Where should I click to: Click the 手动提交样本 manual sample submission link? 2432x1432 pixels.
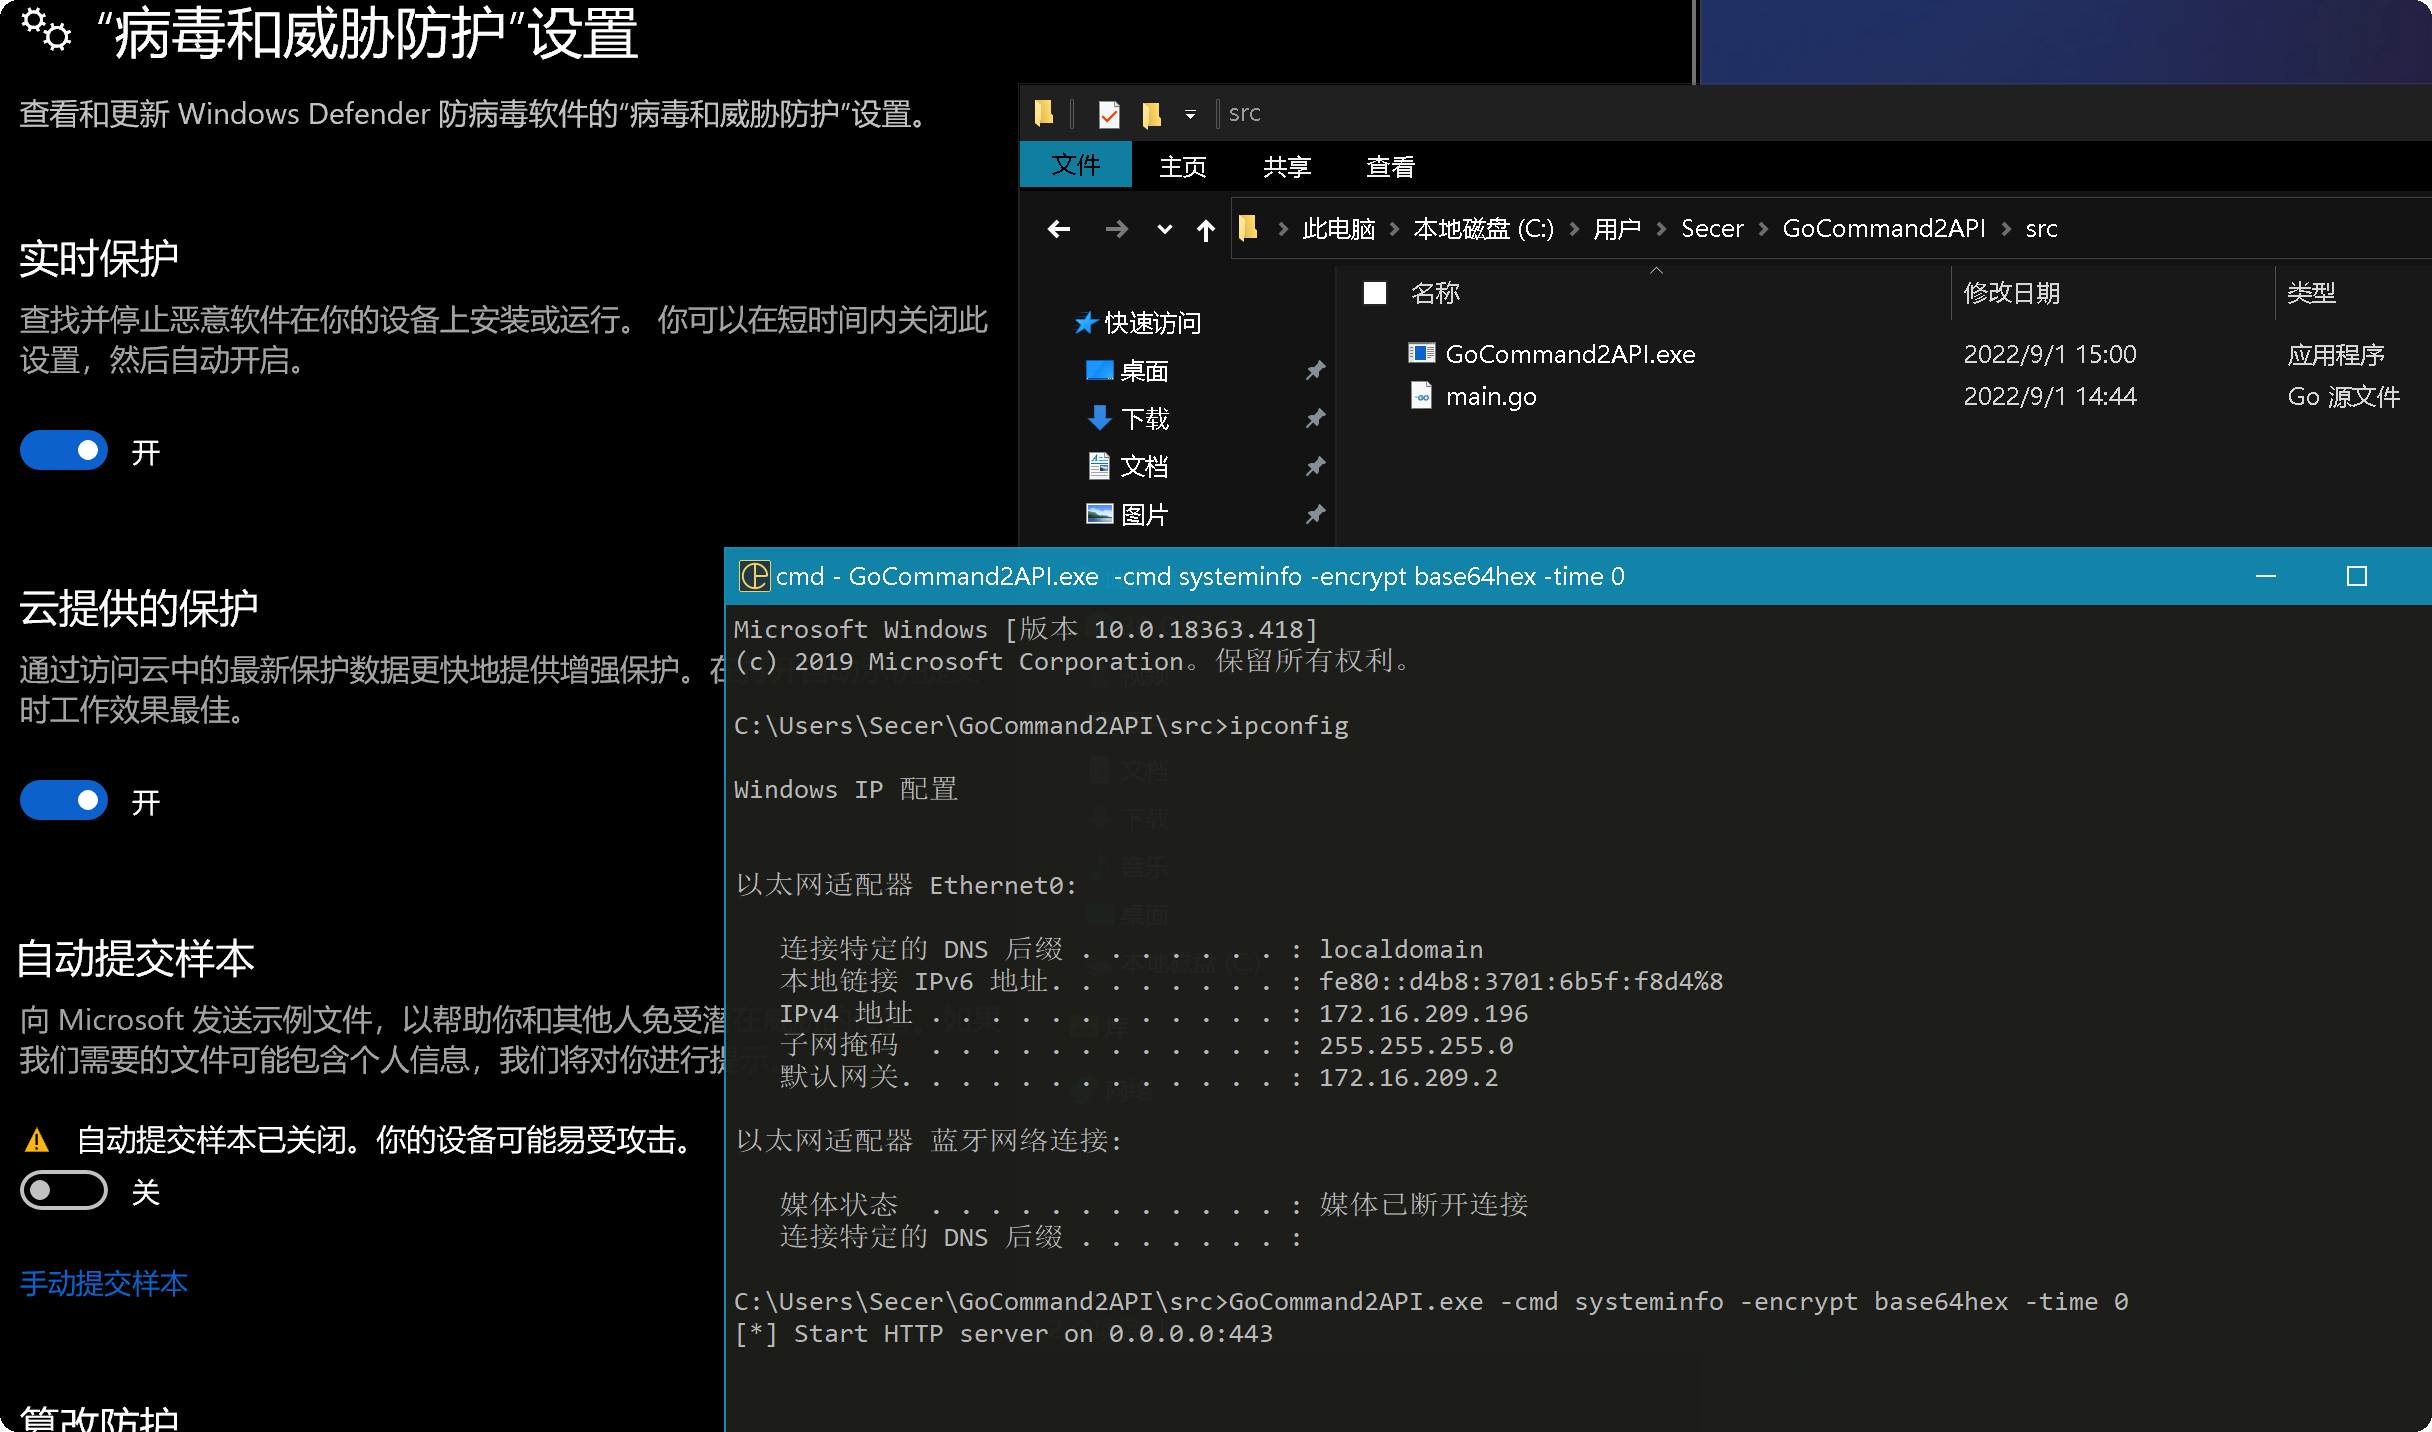104,1283
